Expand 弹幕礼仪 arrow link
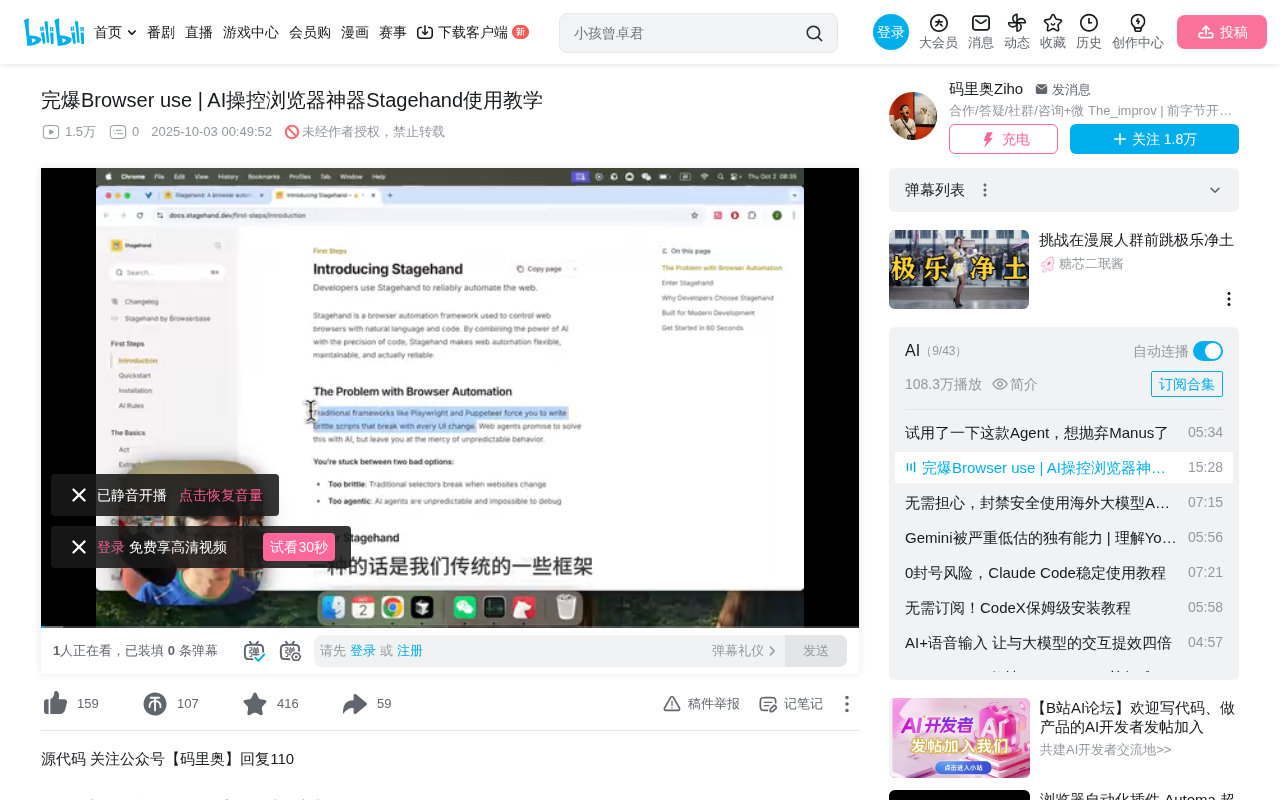 744,651
